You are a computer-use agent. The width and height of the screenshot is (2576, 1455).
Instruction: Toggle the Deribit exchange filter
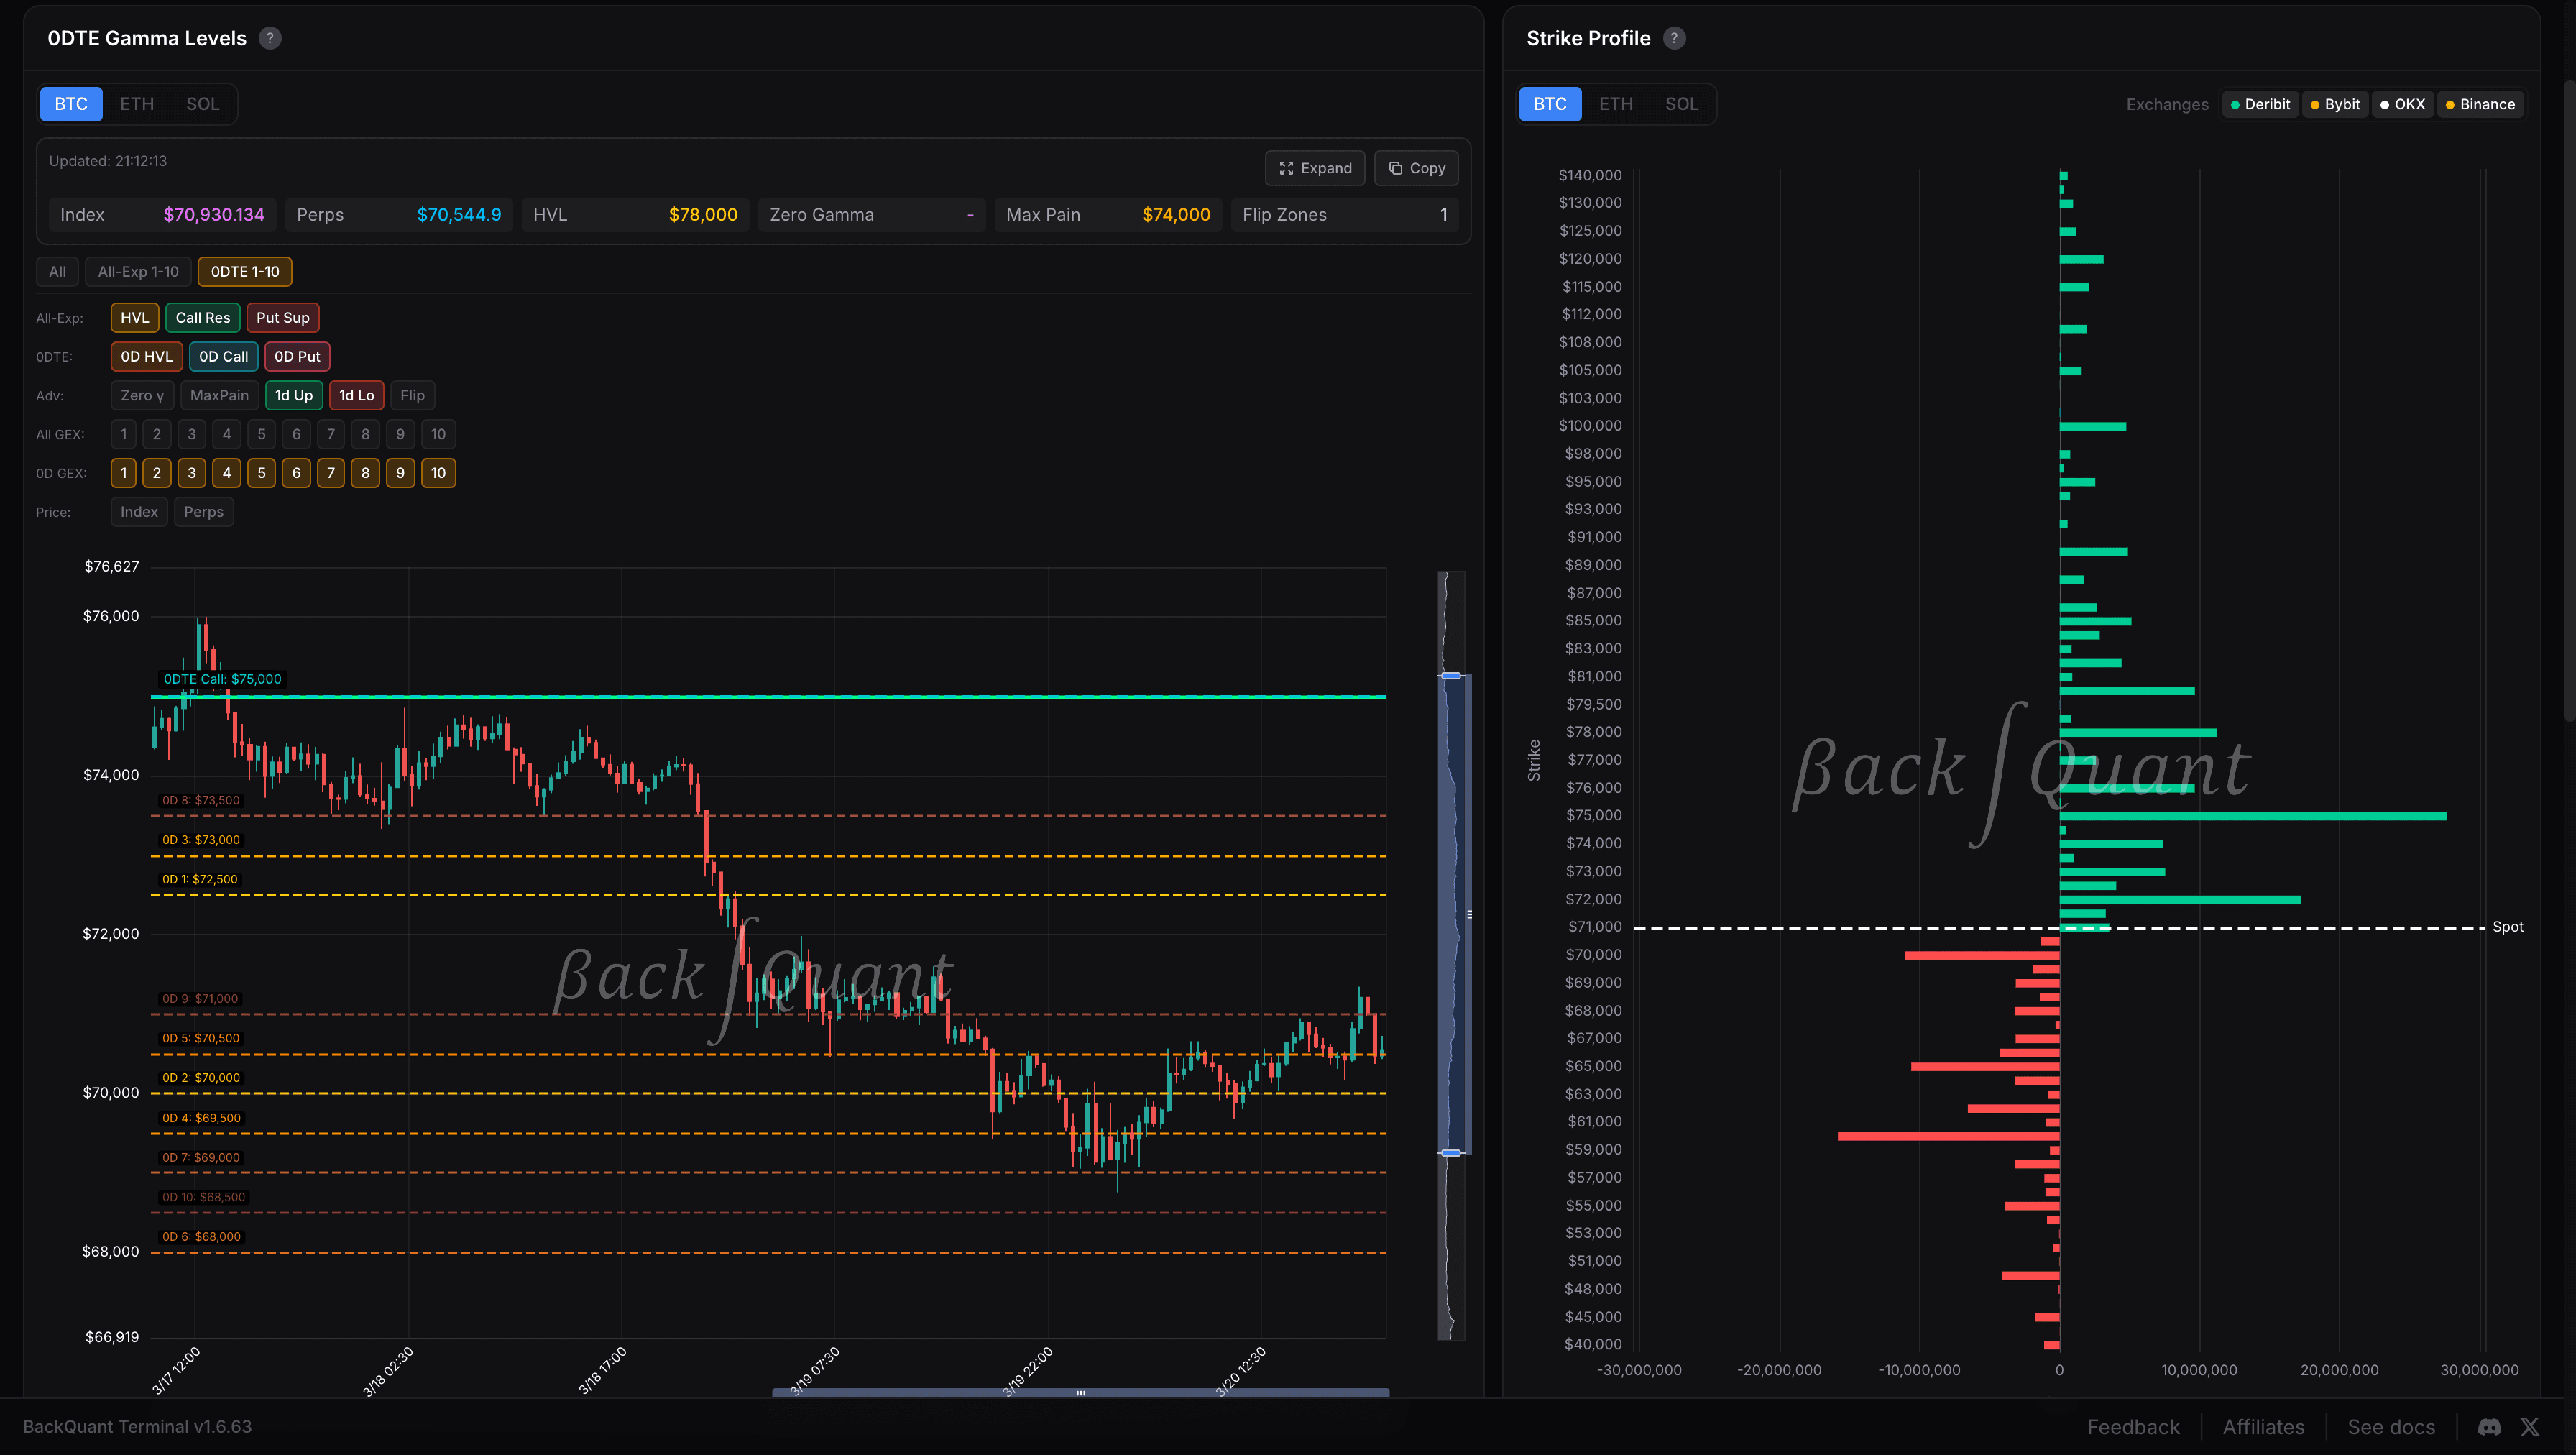2260,104
